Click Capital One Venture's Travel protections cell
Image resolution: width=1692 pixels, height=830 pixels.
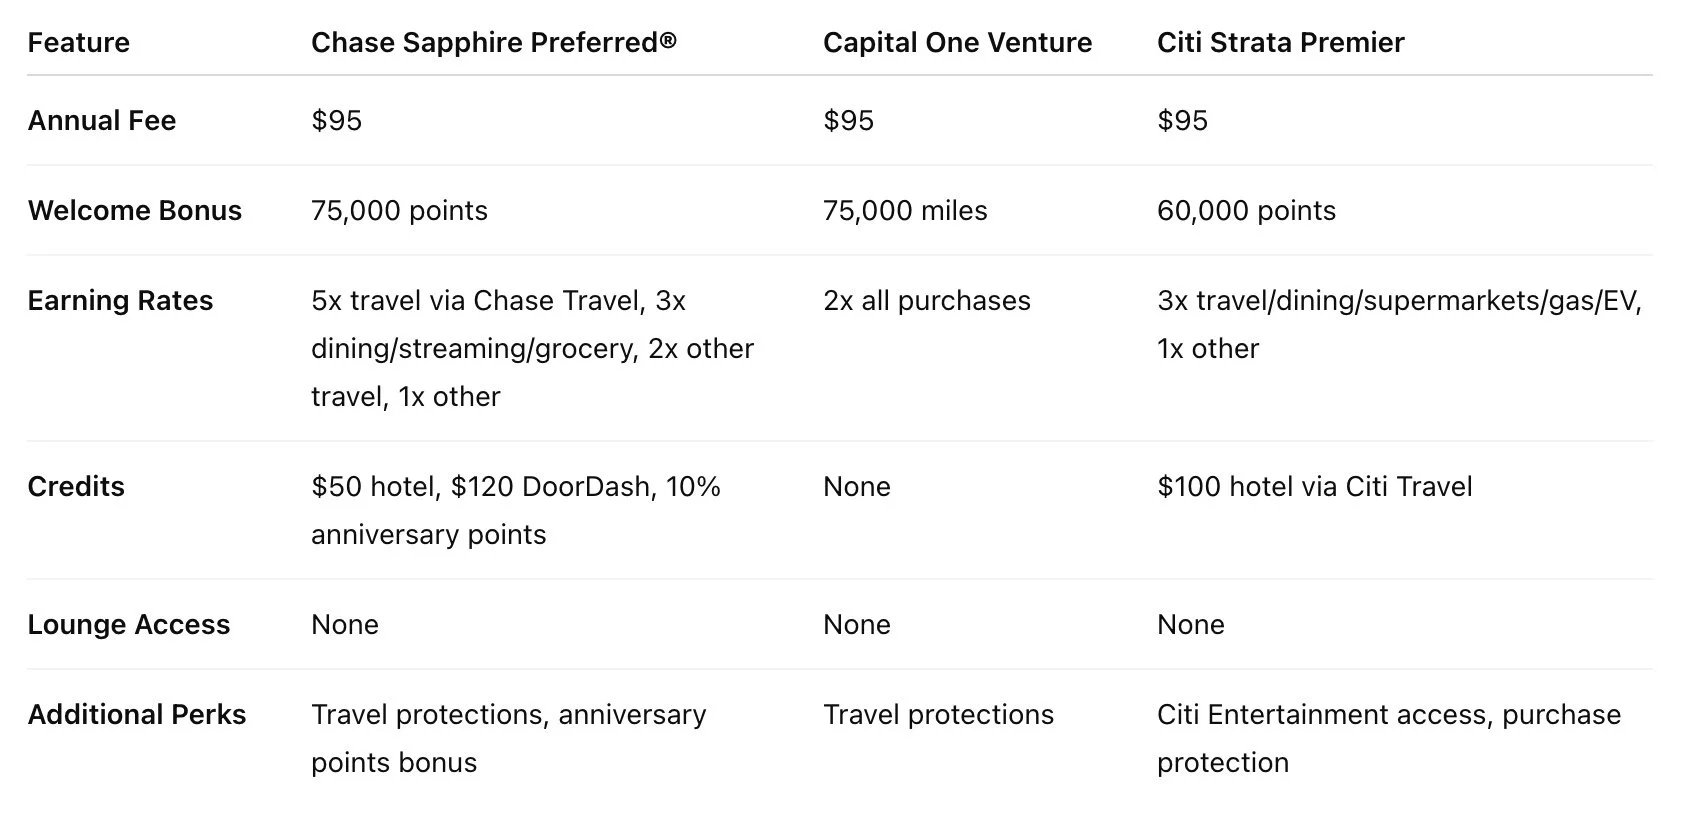tap(938, 714)
